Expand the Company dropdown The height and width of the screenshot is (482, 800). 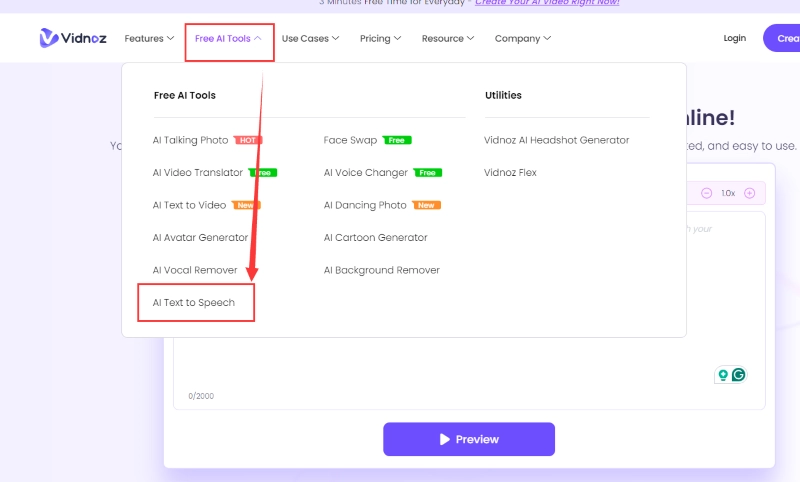tap(523, 38)
